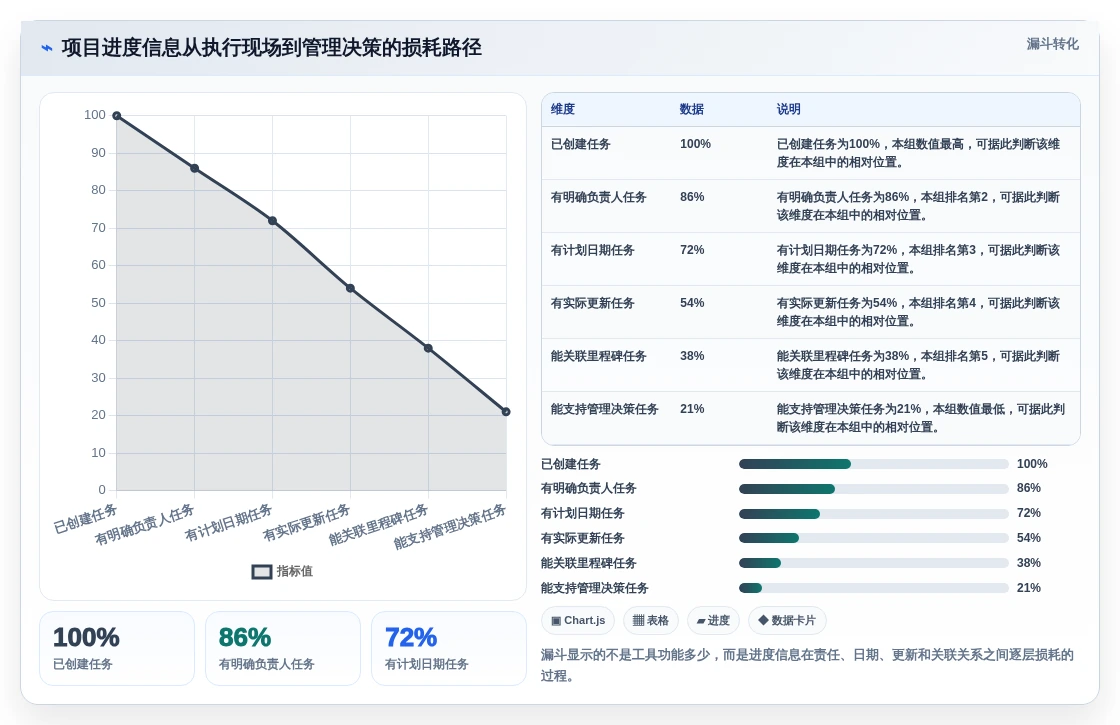Image resolution: width=1120 pixels, height=725 pixels.
Task: Click the 能支持管理决策任务 progress bar
Action: click(874, 588)
